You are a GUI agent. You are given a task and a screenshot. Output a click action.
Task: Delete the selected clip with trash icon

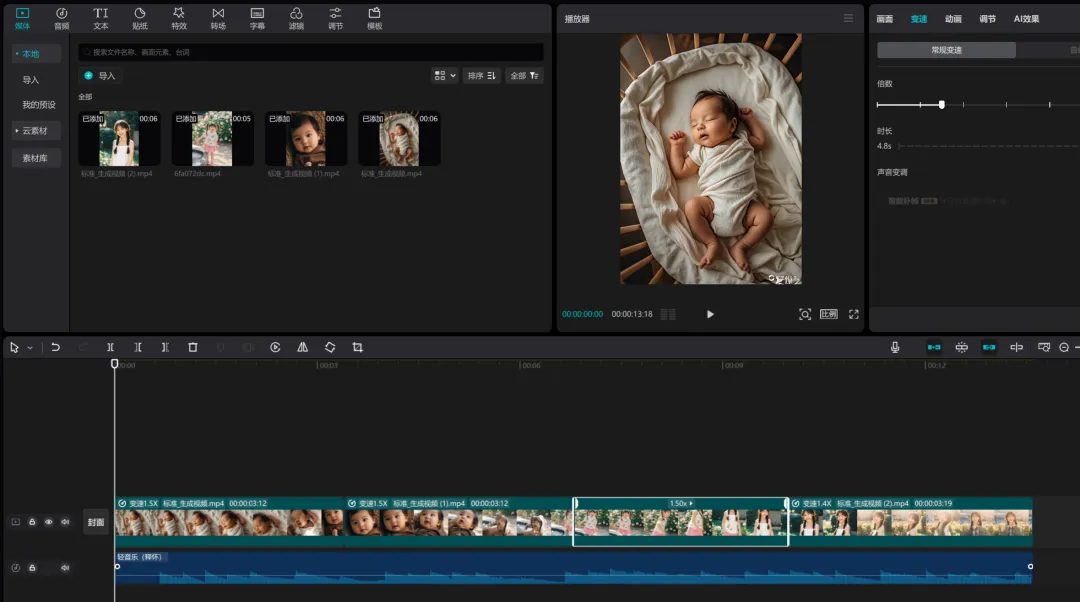(x=193, y=347)
